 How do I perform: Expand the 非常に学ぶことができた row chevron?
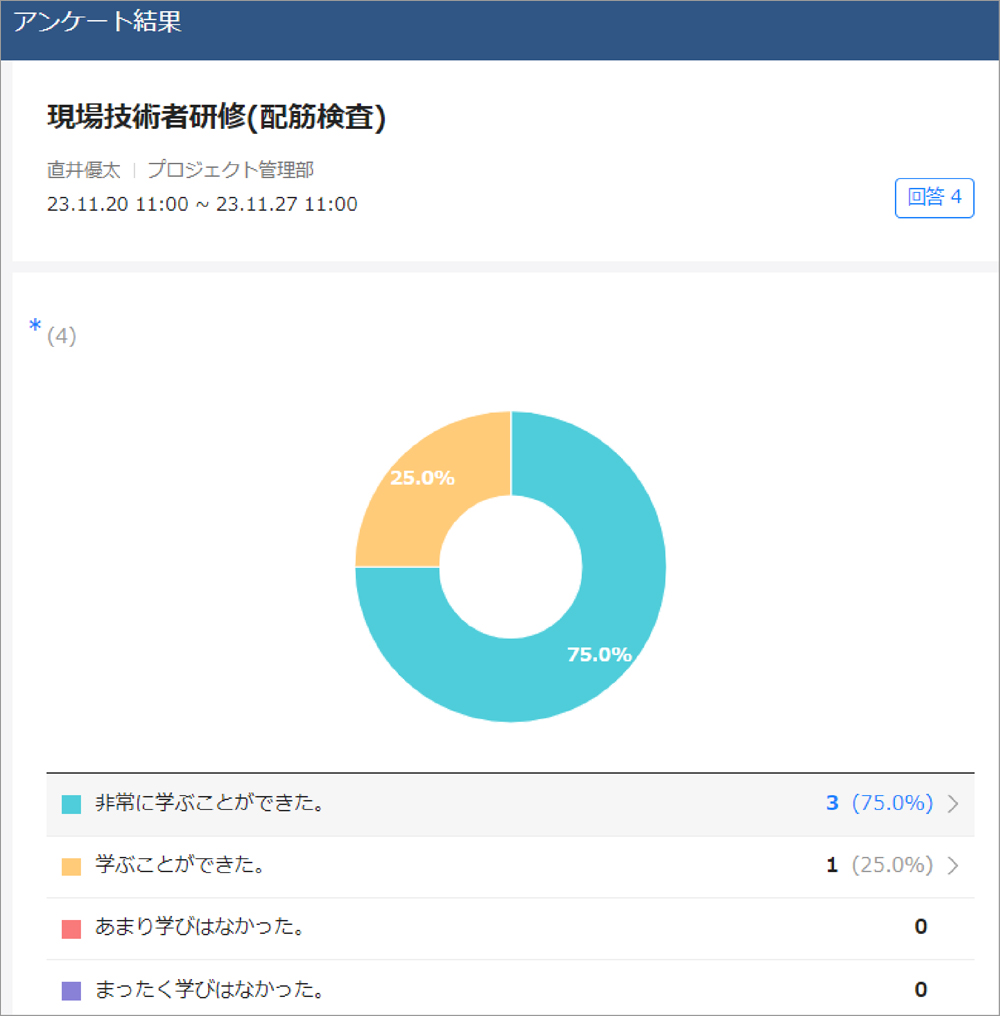[953, 804]
